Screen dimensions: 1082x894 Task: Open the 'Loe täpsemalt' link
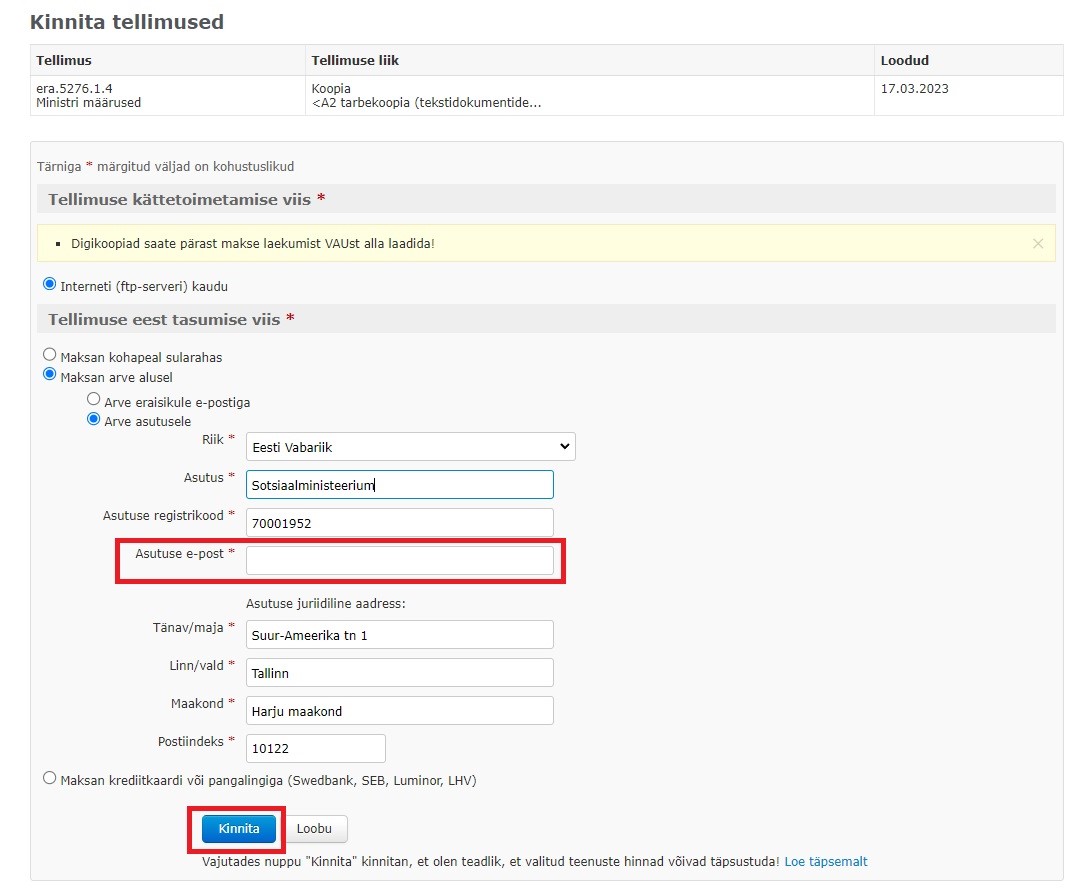click(x=826, y=861)
